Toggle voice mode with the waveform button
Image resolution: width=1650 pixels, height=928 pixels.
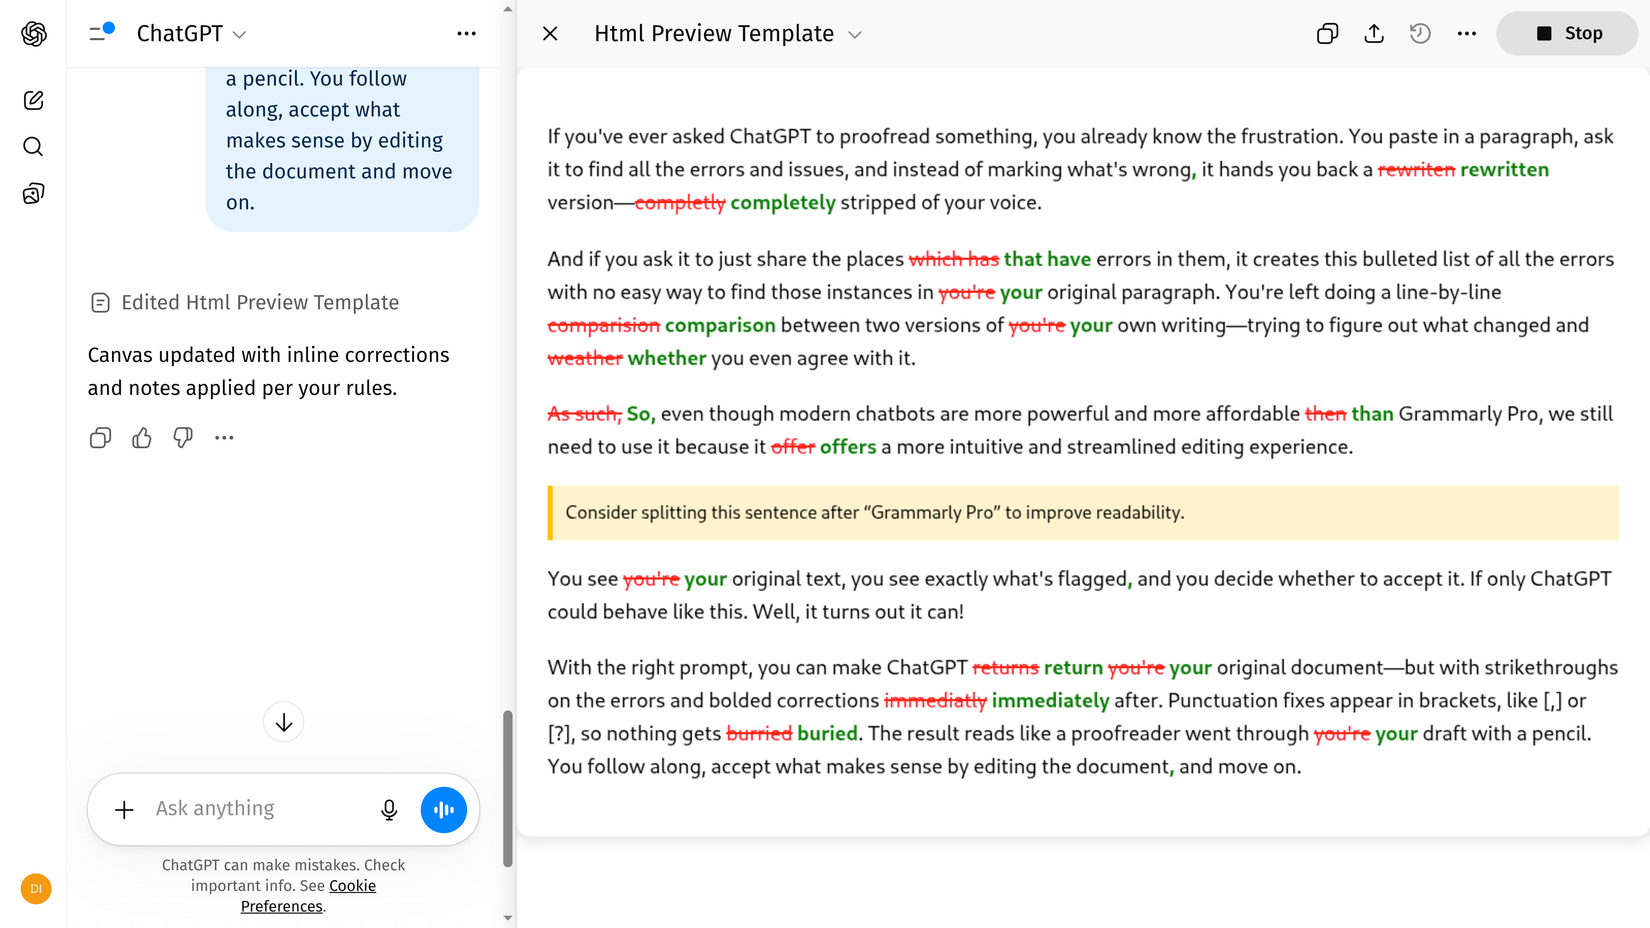pyautogui.click(x=443, y=809)
